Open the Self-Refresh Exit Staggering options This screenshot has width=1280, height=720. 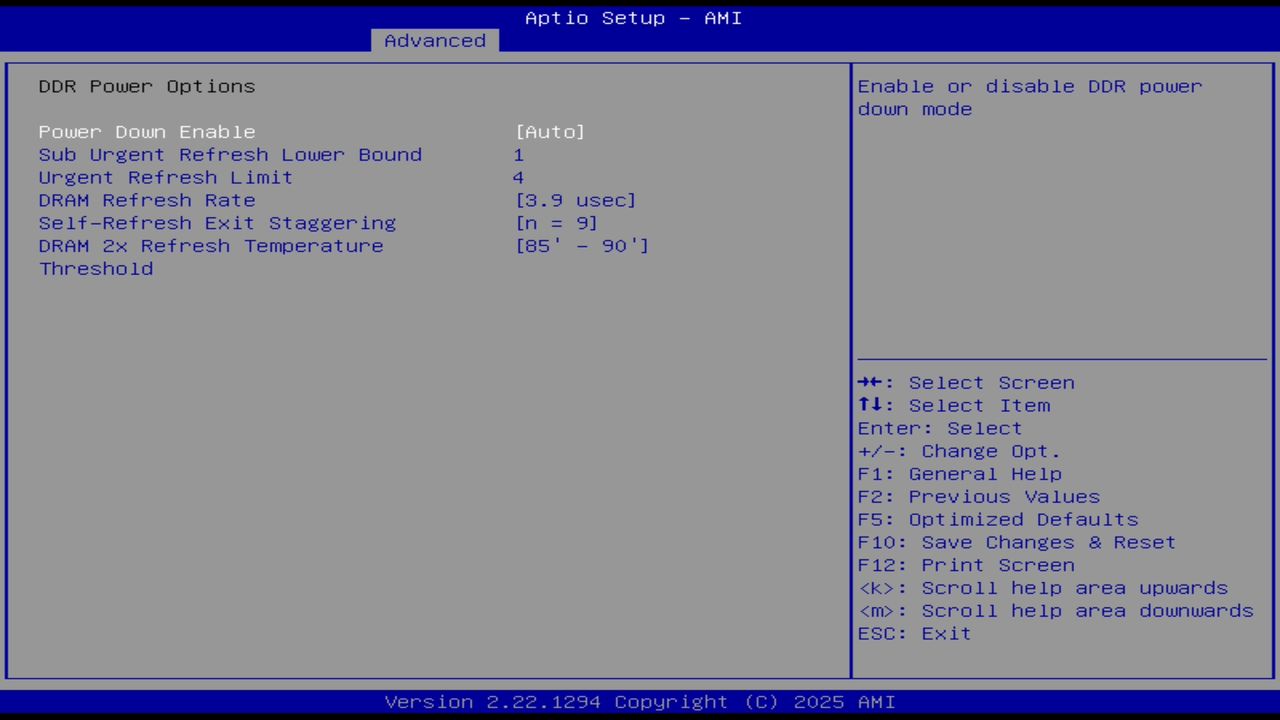coord(217,223)
